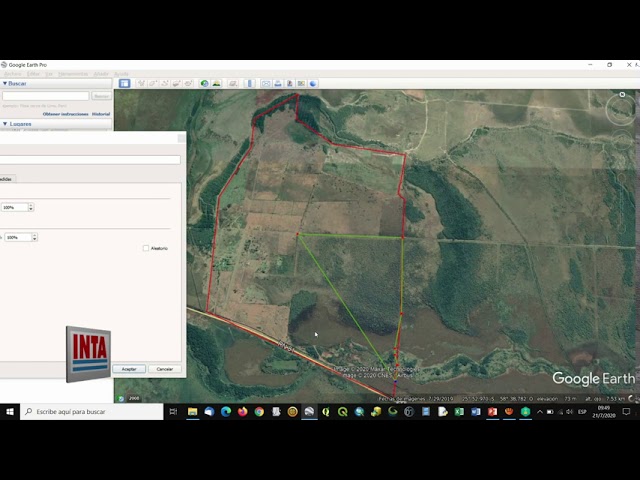640x480 pixels.
Task: Open historical imagery toolbar icon
Action: tap(204, 84)
